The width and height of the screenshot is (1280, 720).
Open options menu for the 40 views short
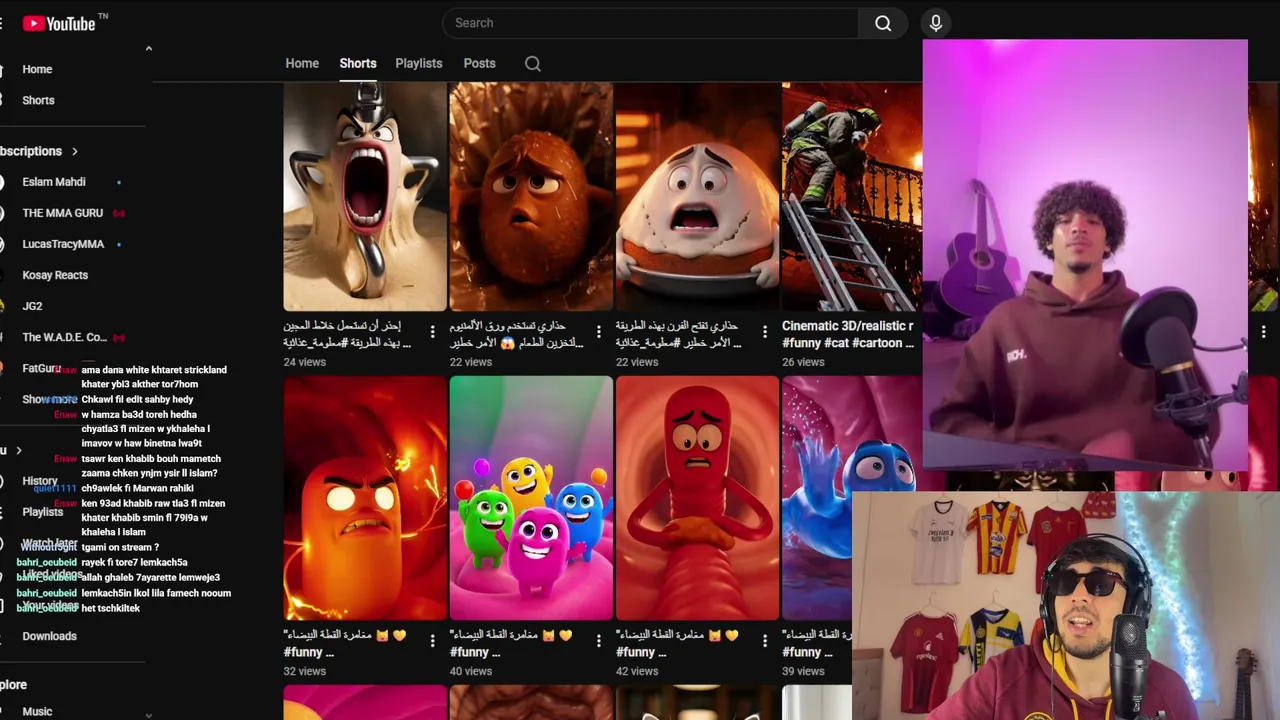click(599, 641)
